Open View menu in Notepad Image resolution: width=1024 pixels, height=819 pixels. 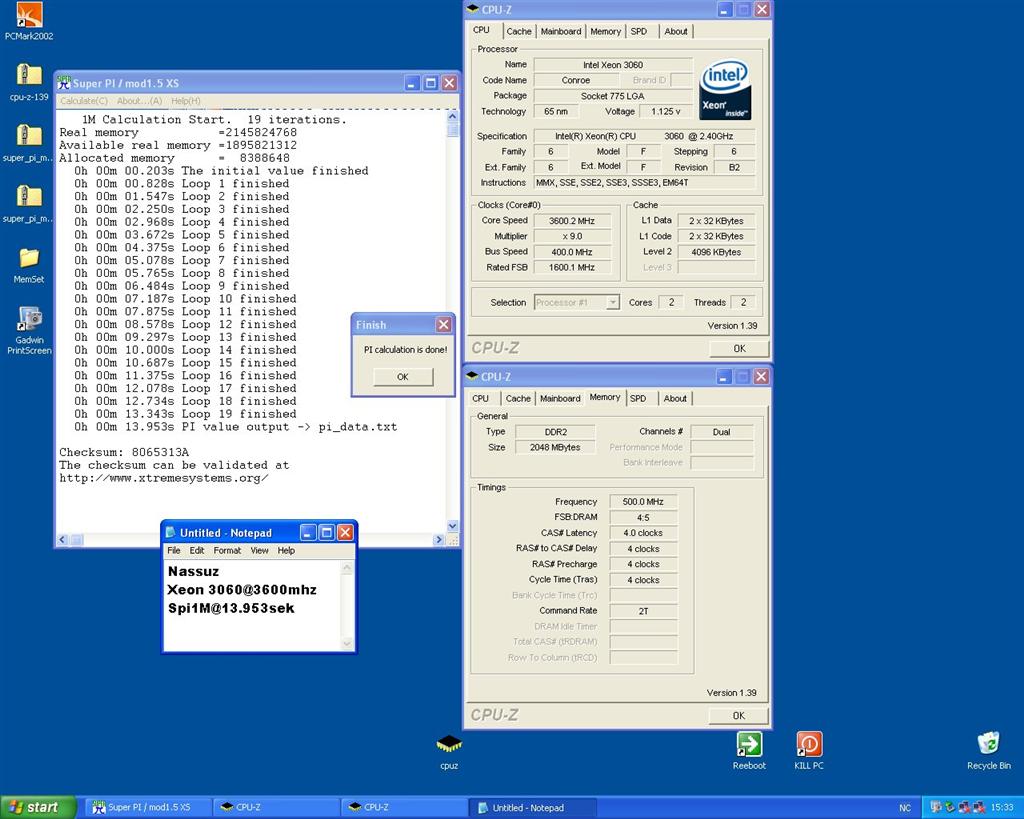tap(259, 551)
